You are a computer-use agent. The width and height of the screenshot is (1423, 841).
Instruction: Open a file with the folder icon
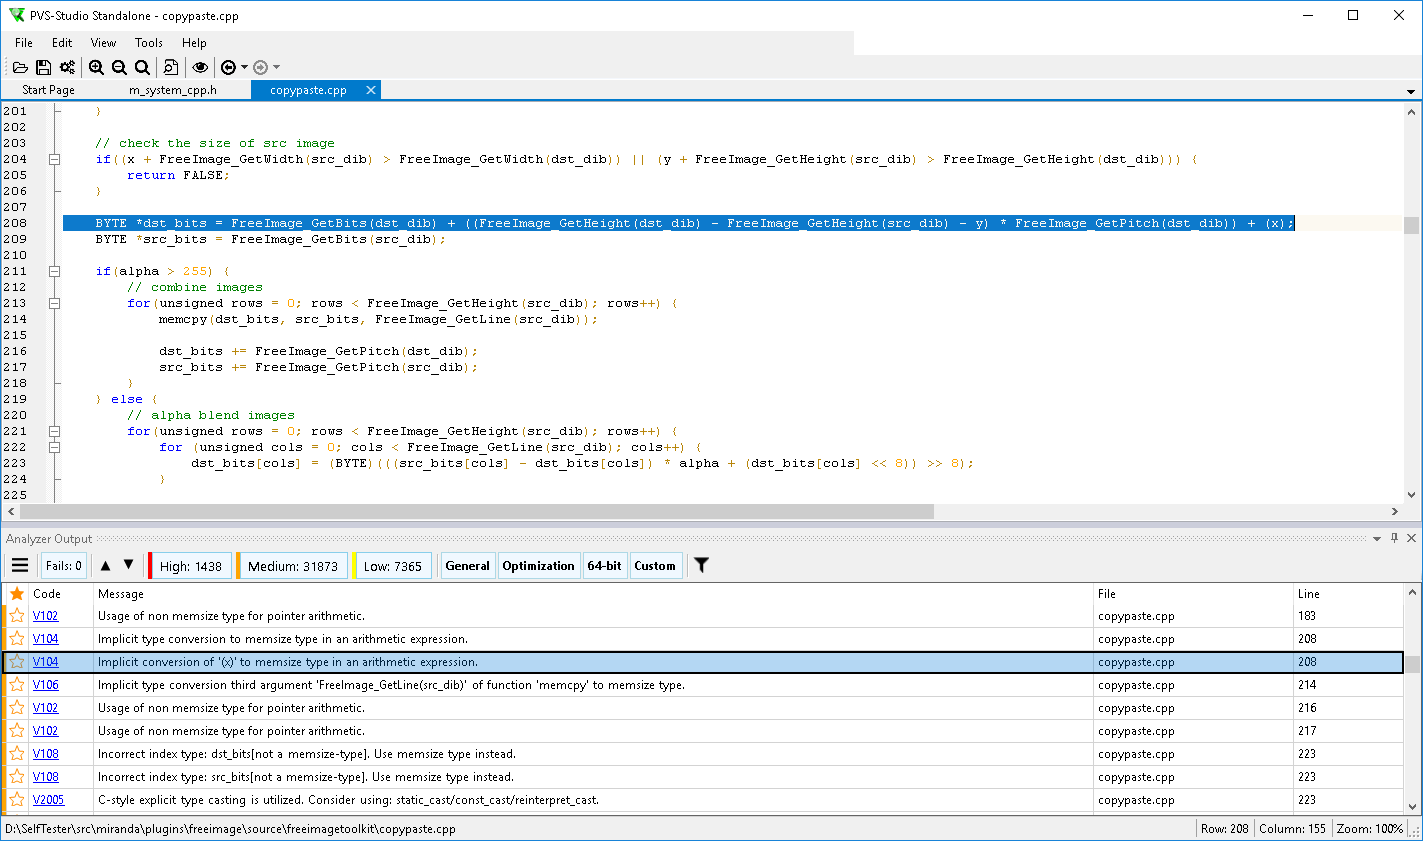click(20, 67)
